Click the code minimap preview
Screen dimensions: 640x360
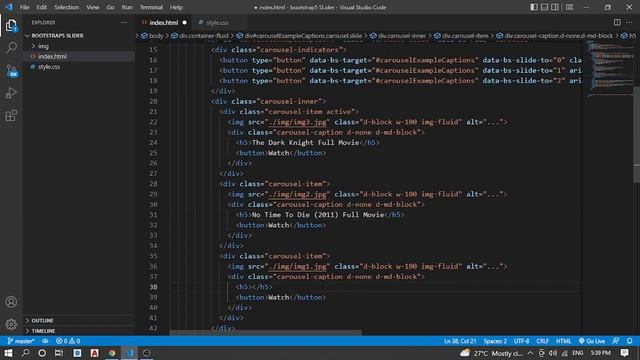click(x=610, y=68)
